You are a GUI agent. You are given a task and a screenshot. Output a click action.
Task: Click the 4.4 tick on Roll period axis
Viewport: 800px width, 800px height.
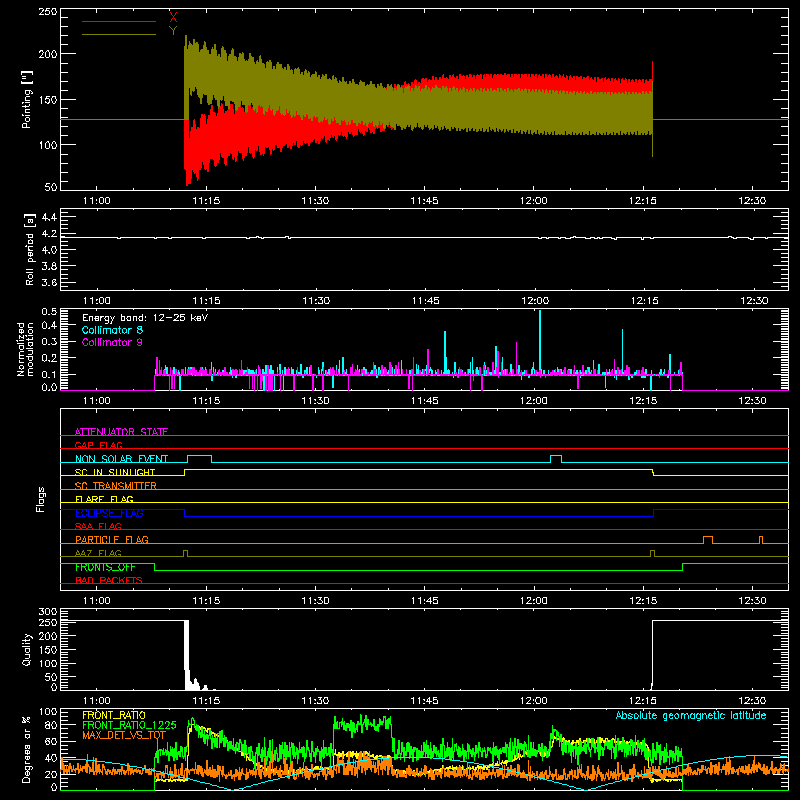[49, 218]
